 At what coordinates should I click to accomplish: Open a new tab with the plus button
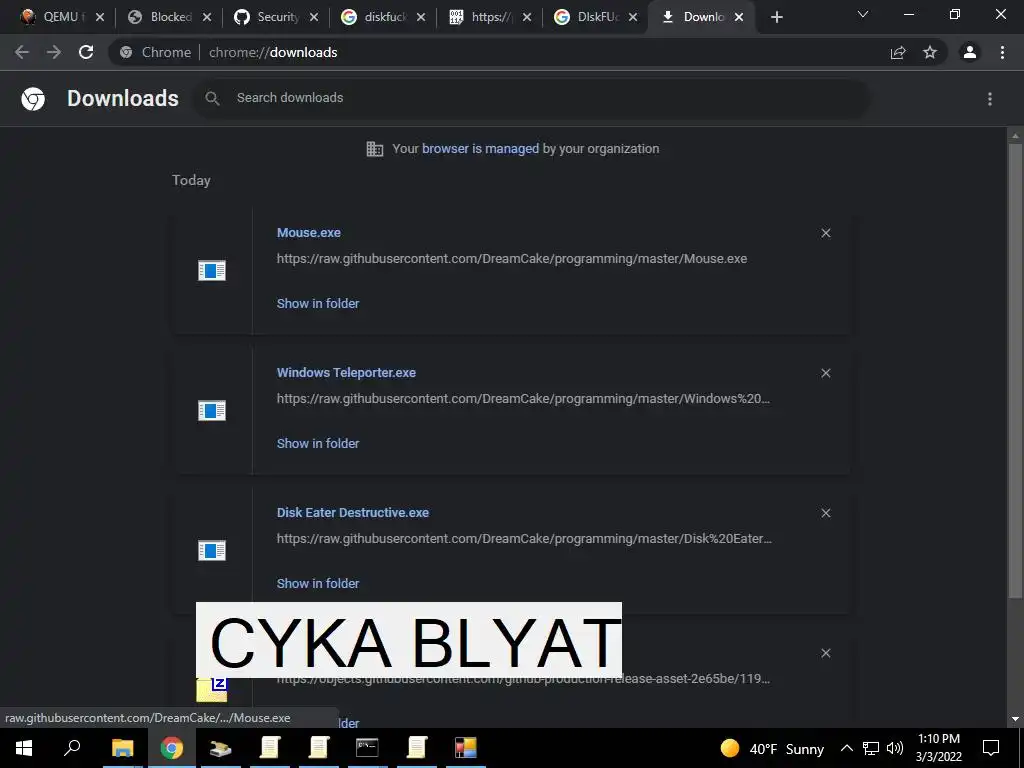click(x=776, y=17)
